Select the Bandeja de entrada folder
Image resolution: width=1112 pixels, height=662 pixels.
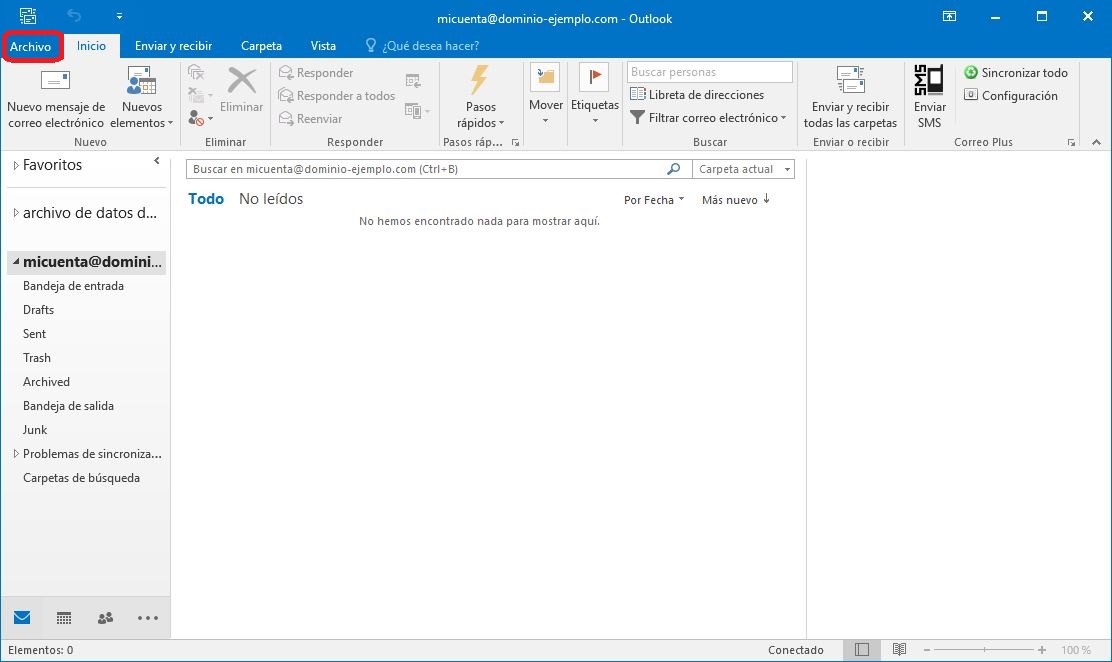click(x=73, y=286)
